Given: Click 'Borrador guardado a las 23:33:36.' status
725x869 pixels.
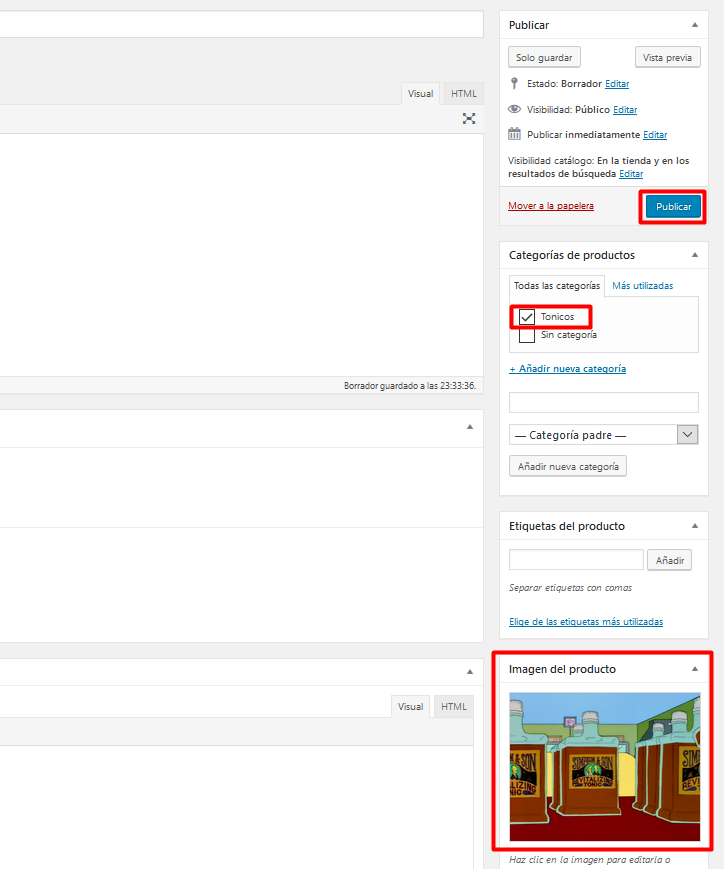Looking at the screenshot, I should 410,386.
